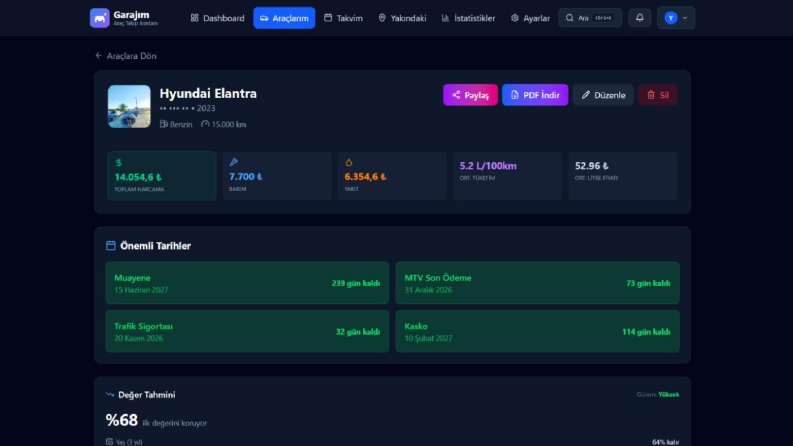Click the share icon in Paylaş button
This screenshot has width=793, height=446.
click(456, 95)
